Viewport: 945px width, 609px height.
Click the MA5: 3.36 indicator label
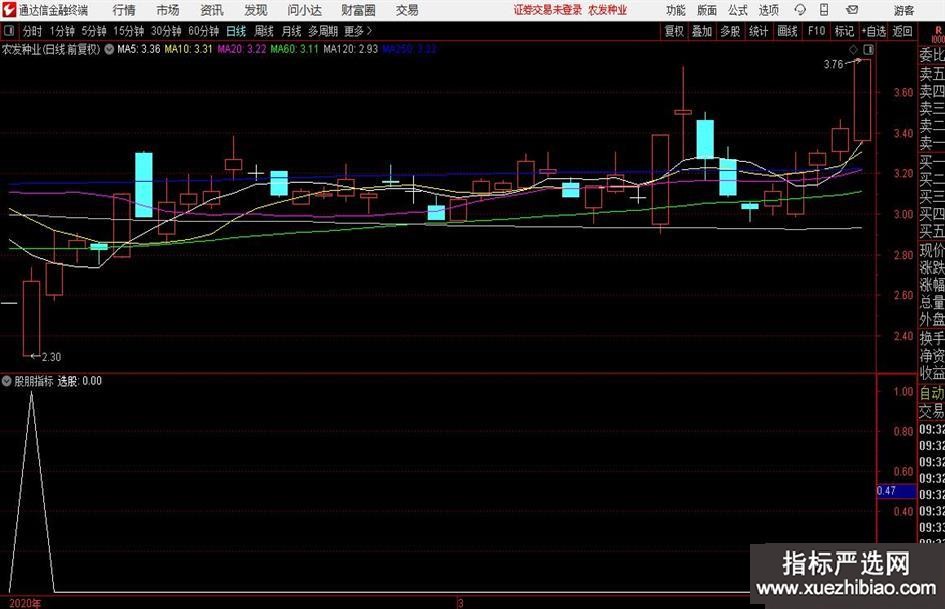pyautogui.click(x=139, y=49)
